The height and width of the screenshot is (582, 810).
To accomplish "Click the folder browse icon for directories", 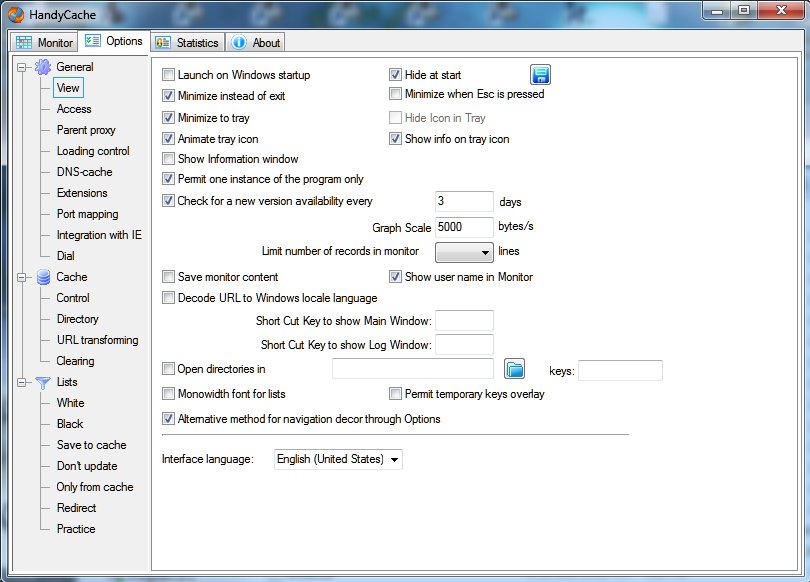I will [514, 369].
